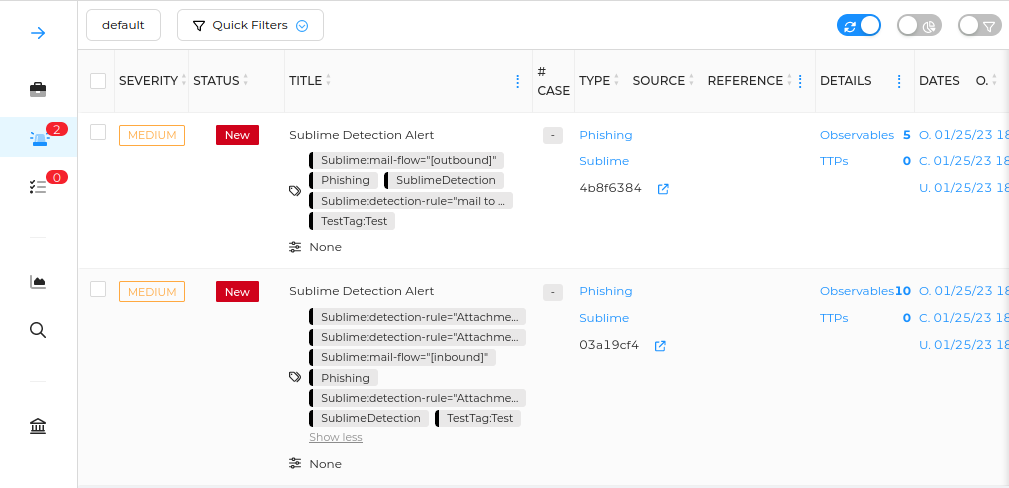The height and width of the screenshot is (488, 1009).
Task: Tick the select-all alerts checkbox in header
Action: coord(98,81)
